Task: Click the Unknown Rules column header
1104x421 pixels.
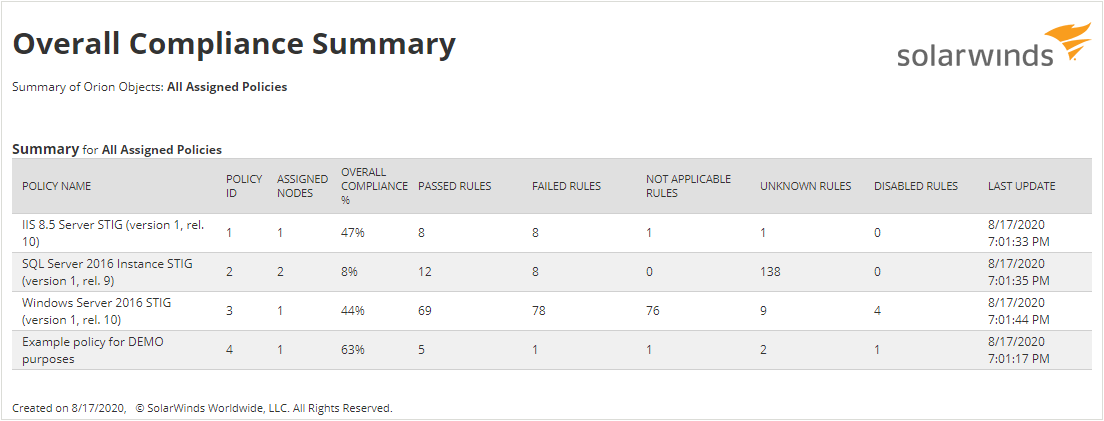Action: click(x=805, y=187)
